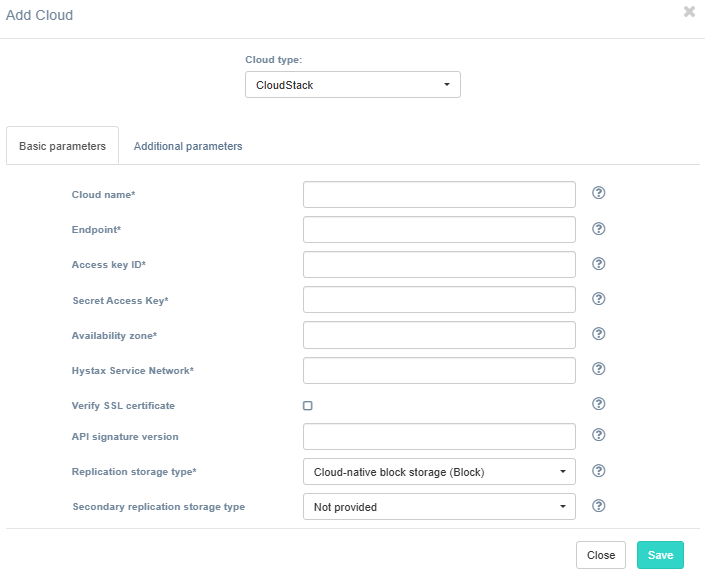Open the Cloud type dropdown
This screenshot has width=705, height=583.
(352, 85)
